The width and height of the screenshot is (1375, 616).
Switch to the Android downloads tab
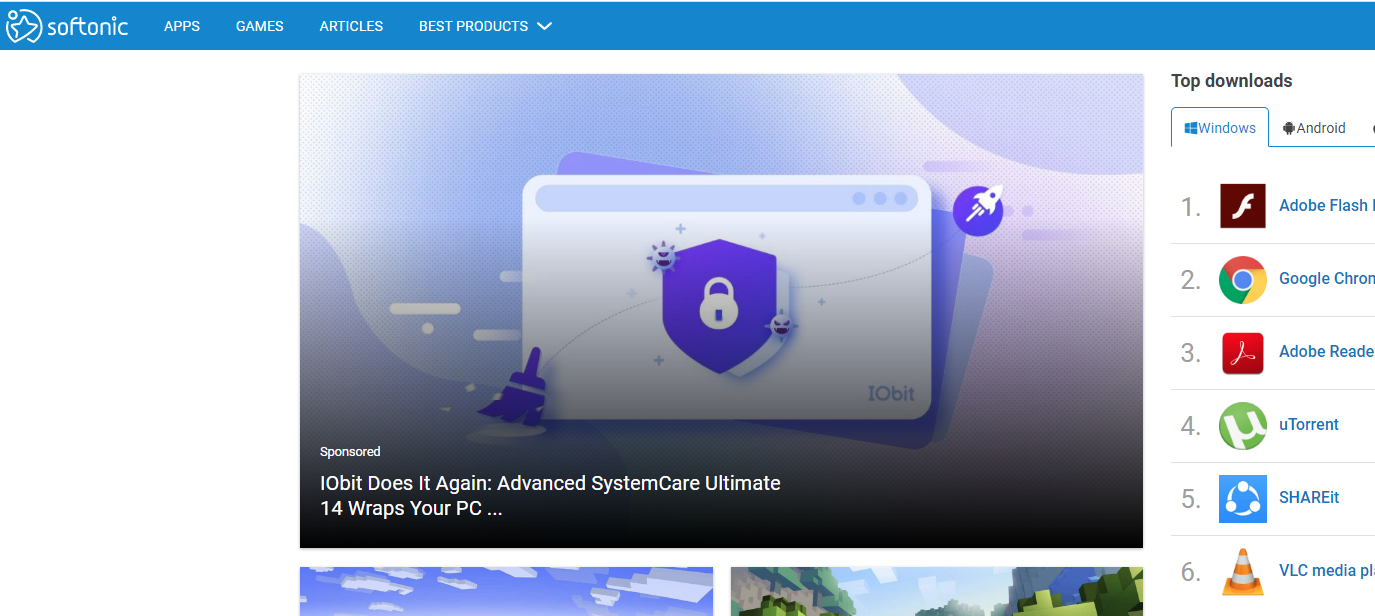tap(1314, 128)
